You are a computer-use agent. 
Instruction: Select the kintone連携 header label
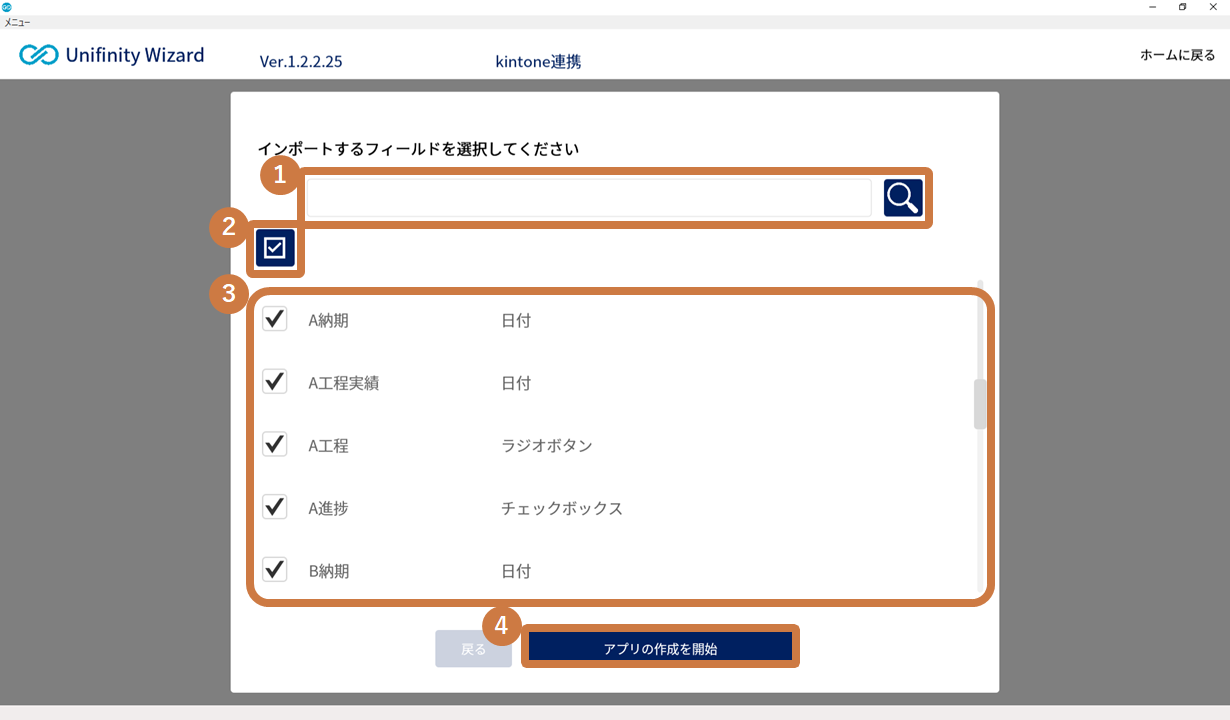tap(538, 61)
